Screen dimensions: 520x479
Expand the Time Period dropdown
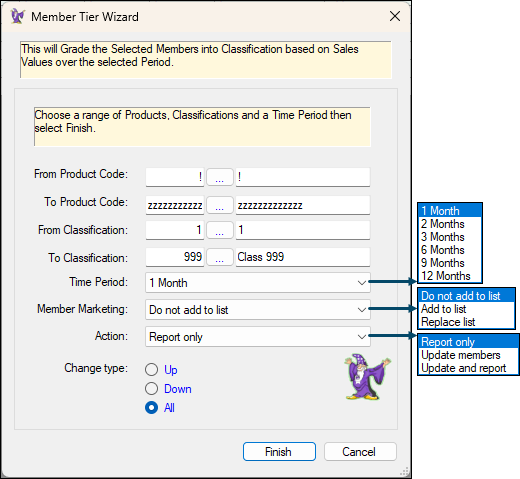(362, 283)
